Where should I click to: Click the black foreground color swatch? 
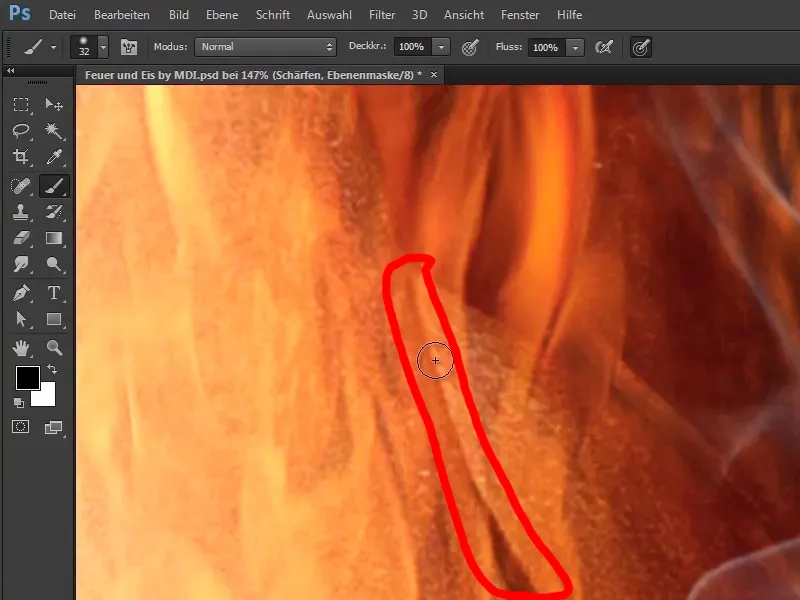click(27, 378)
